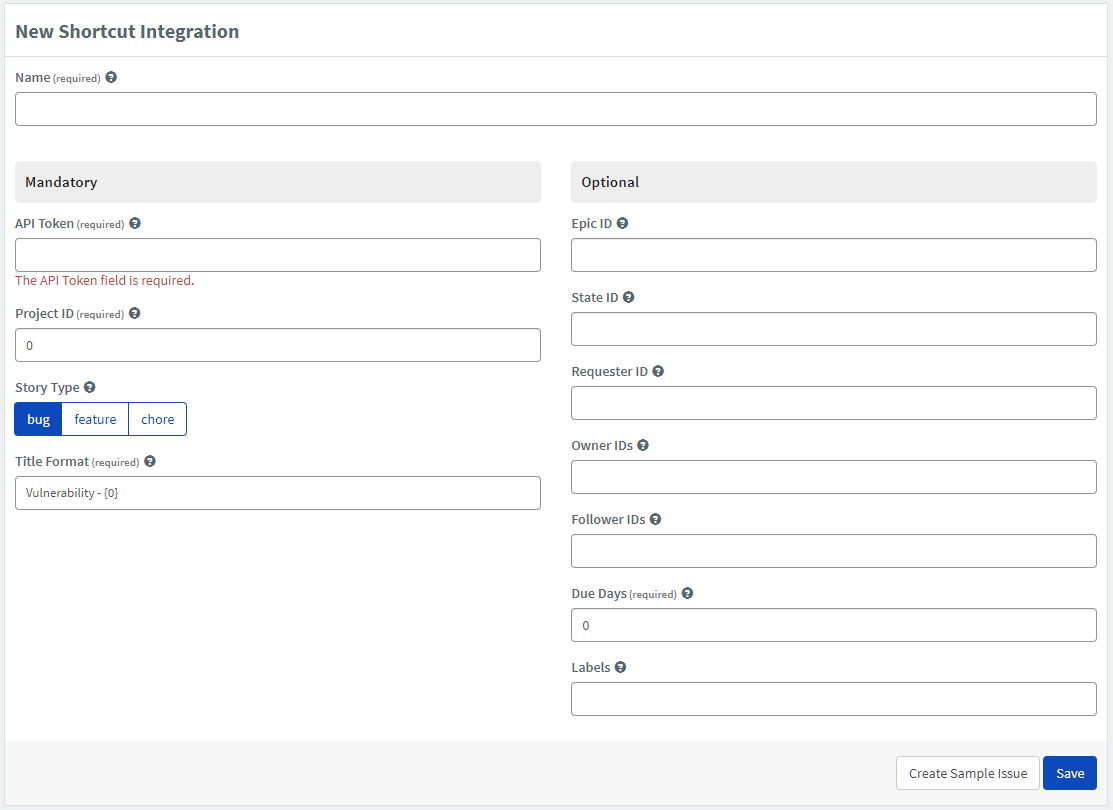Select the chore story type
This screenshot has height=810, width=1113.
tap(158, 419)
